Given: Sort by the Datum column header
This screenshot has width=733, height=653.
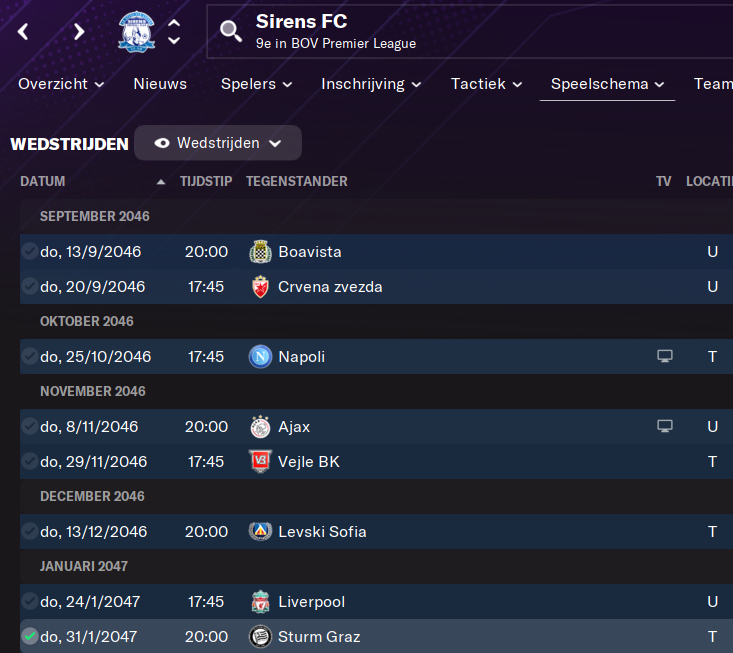Looking at the screenshot, I should pyautogui.click(x=43, y=181).
